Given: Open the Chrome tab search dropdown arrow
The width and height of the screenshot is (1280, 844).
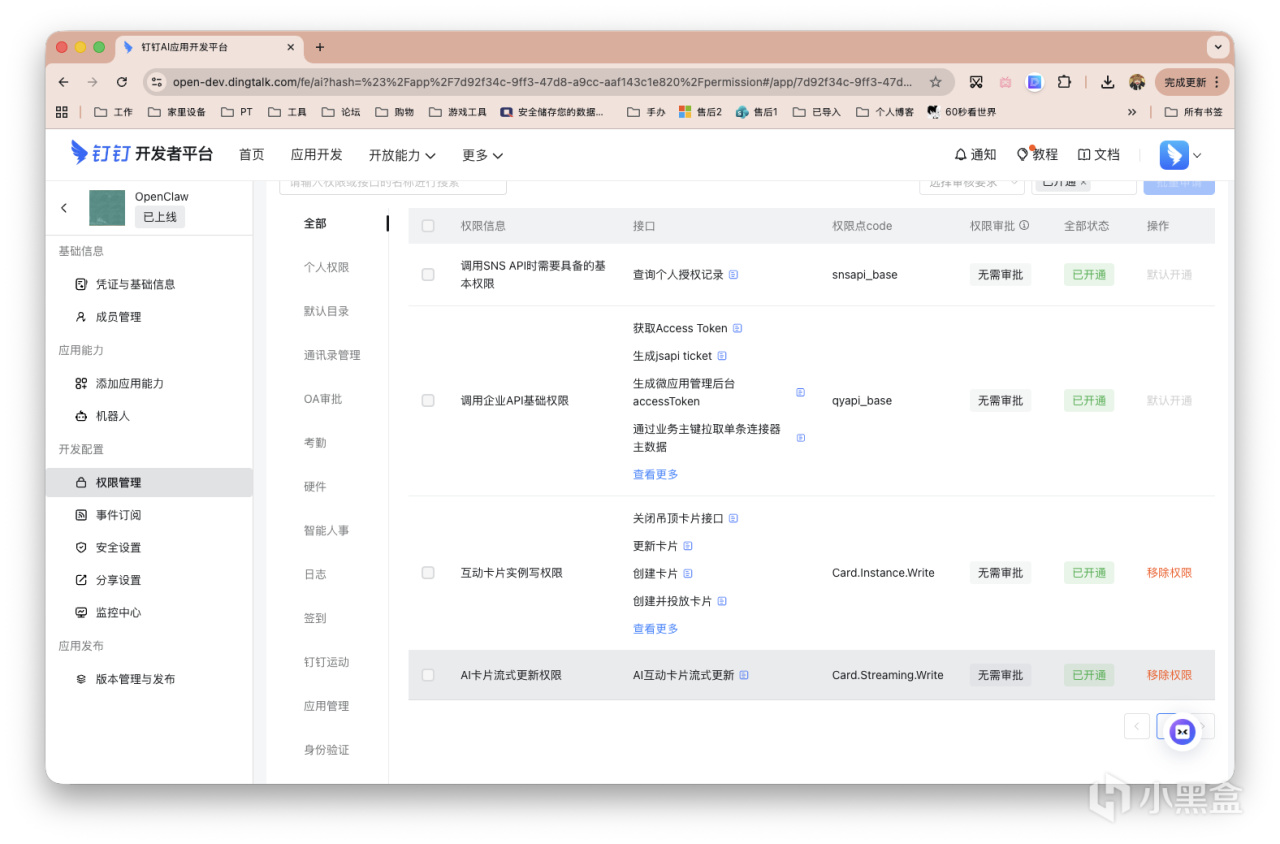Looking at the screenshot, I should click(x=1218, y=47).
